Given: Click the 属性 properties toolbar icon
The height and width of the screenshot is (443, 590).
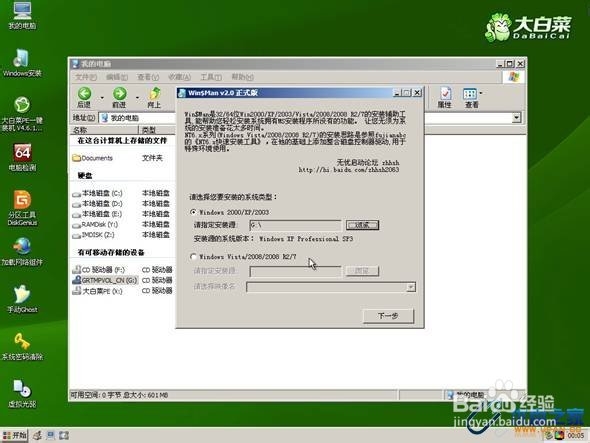Looking at the screenshot, I should 445,97.
